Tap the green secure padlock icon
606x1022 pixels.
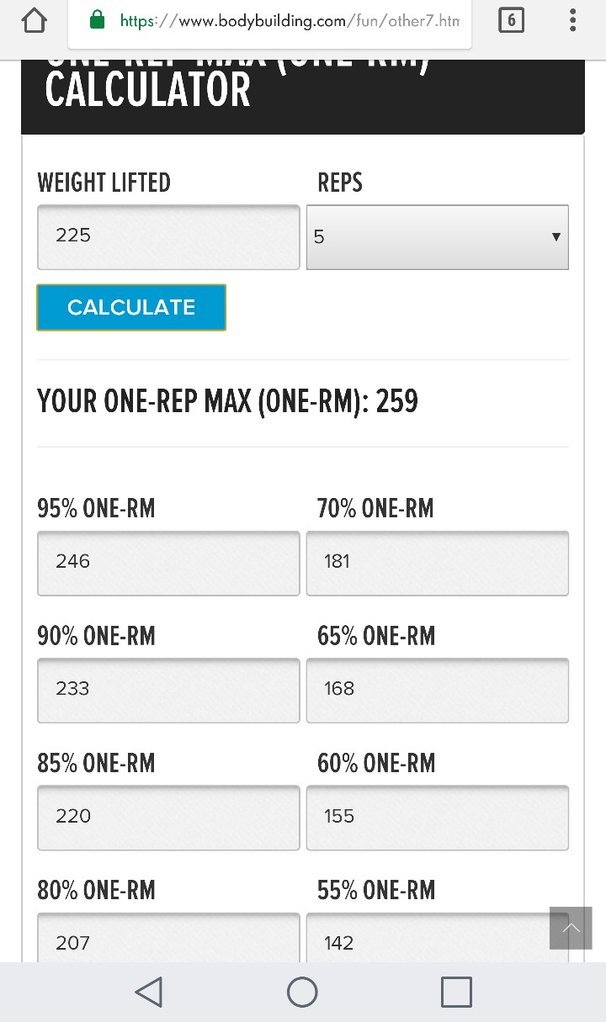pyautogui.click(x=97, y=20)
